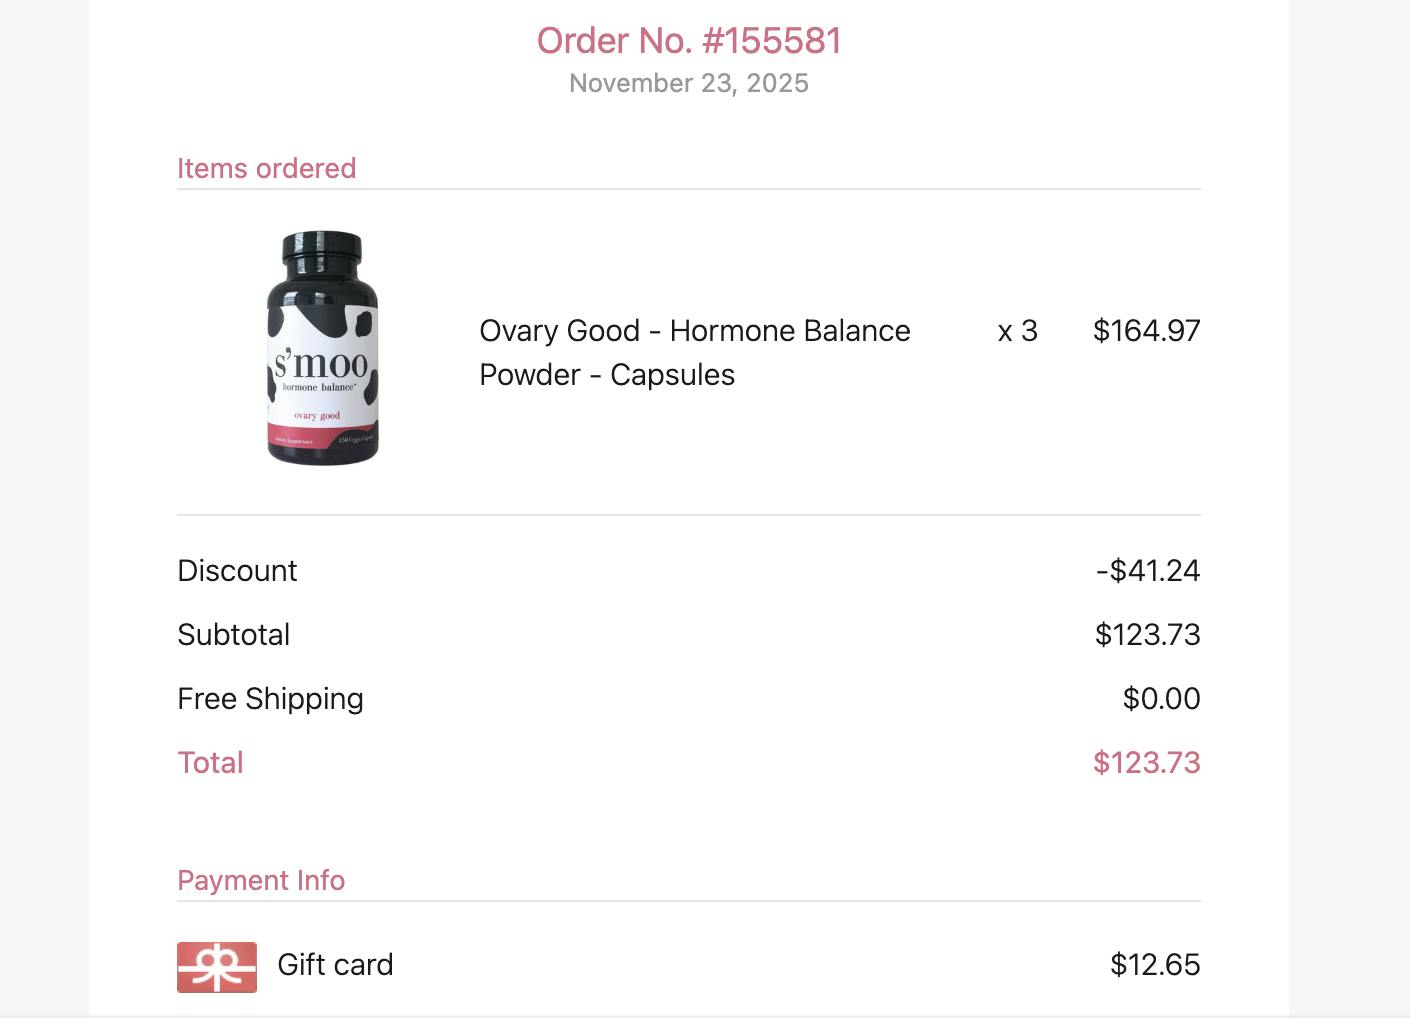The width and height of the screenshot is (1410, 1018).
Task: Select the pink Total amount $123.73
Action: coord(1146,763)
